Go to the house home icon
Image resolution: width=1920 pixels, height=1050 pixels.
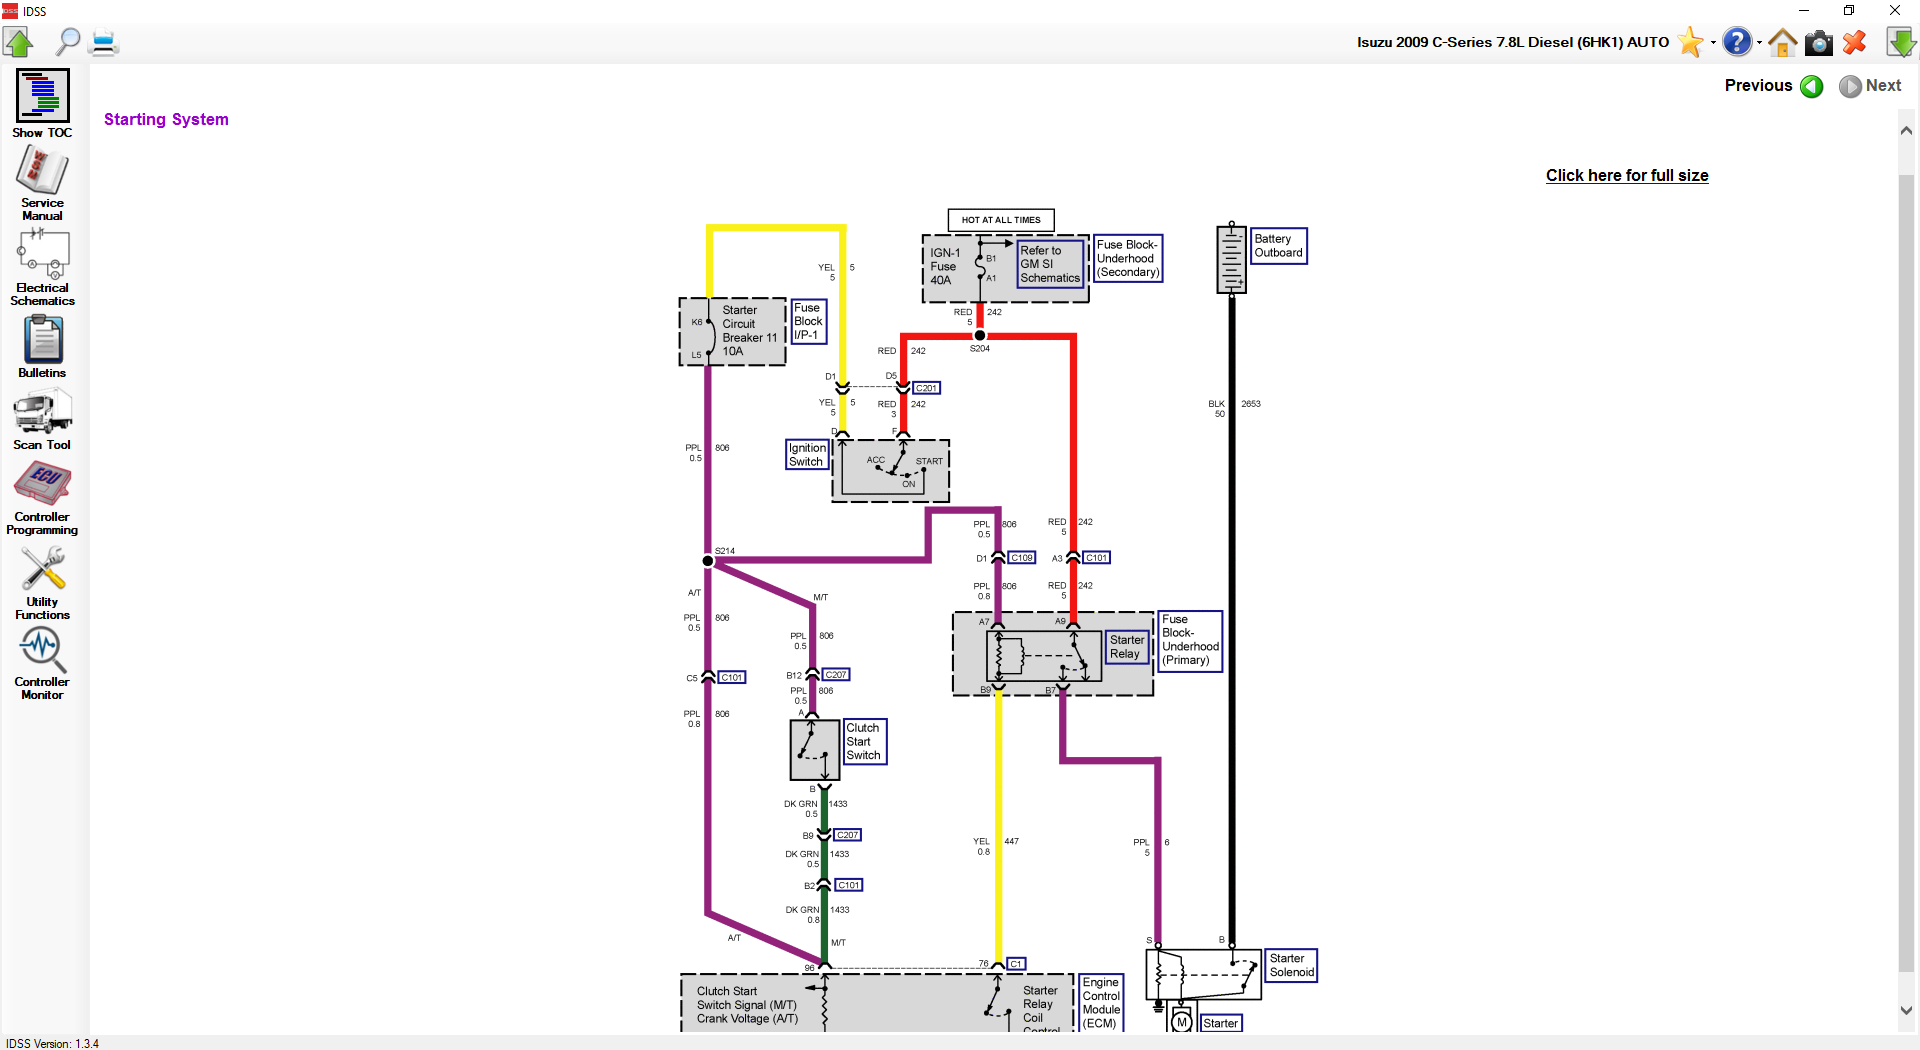1782,42
